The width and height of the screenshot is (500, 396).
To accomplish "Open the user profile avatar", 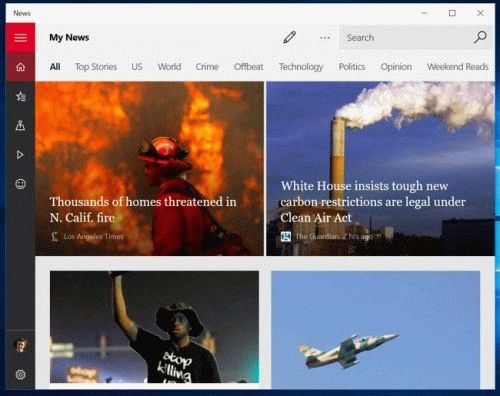I will pos(20,345).
